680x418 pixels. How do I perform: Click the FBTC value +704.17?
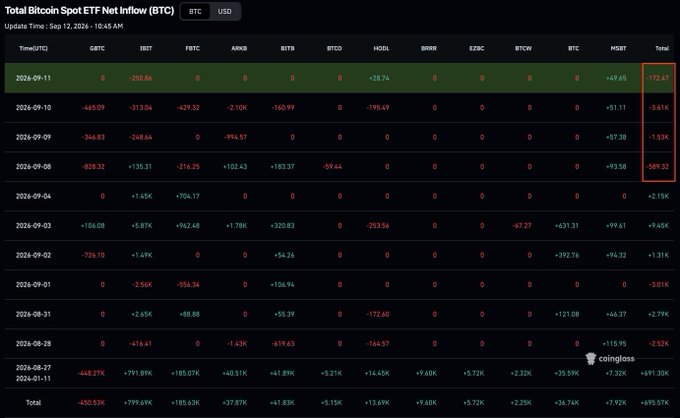[188, 196]
